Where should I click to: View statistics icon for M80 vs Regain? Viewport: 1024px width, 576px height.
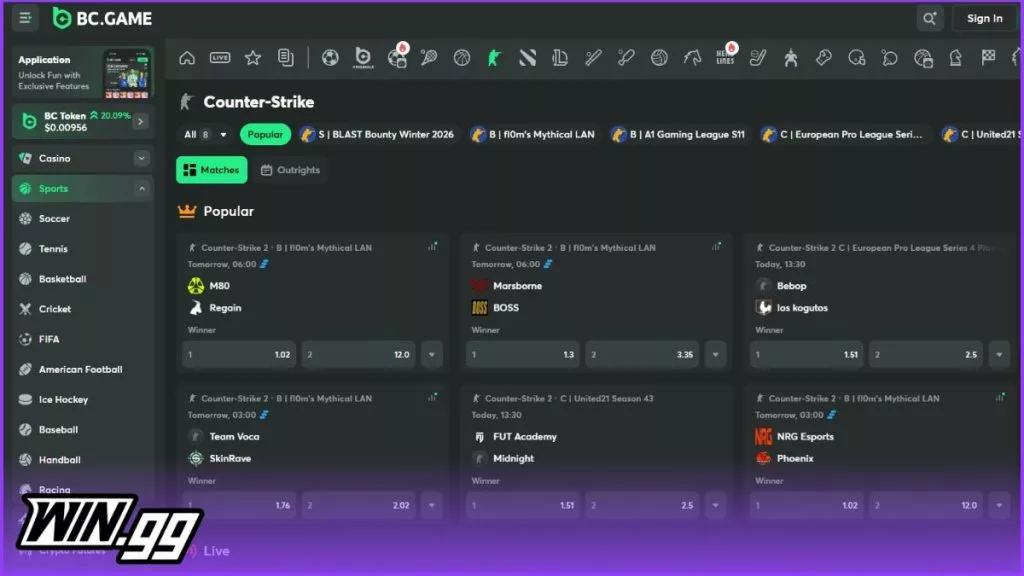432,246
